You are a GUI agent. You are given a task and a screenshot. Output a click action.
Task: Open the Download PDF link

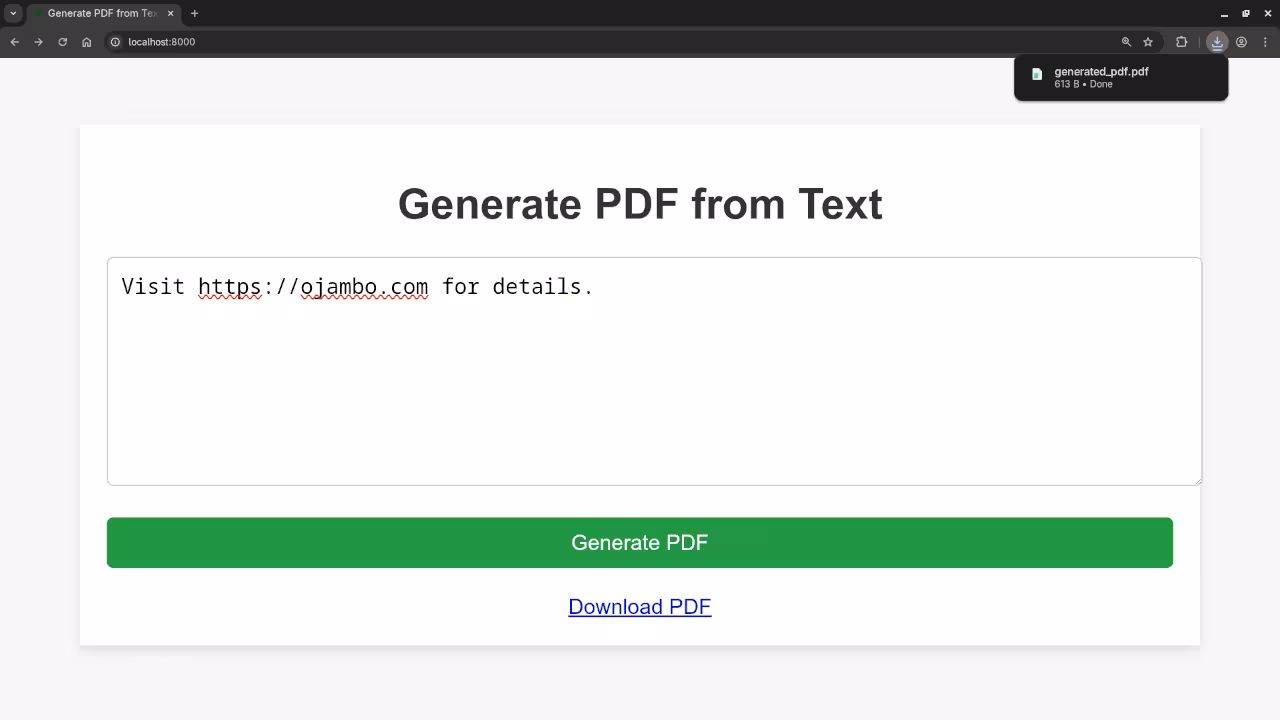point(639,607)
